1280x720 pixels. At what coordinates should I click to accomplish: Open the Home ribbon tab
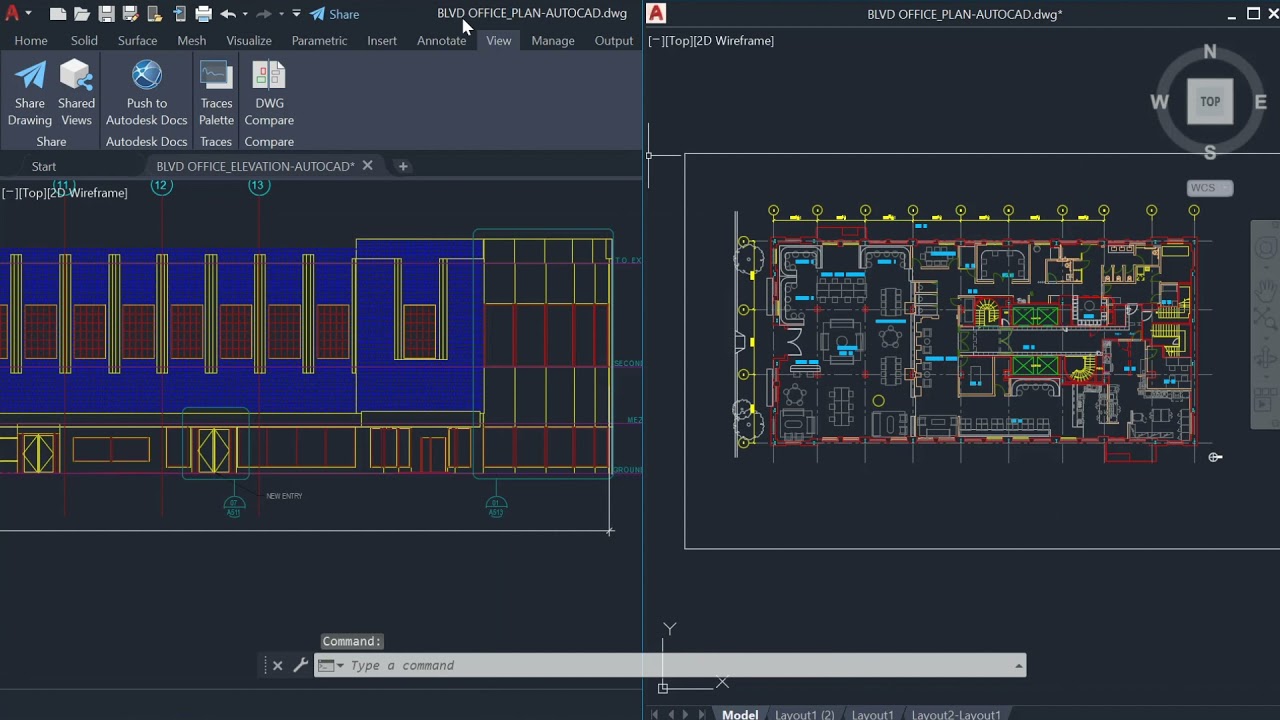click(x=31, y=41)
